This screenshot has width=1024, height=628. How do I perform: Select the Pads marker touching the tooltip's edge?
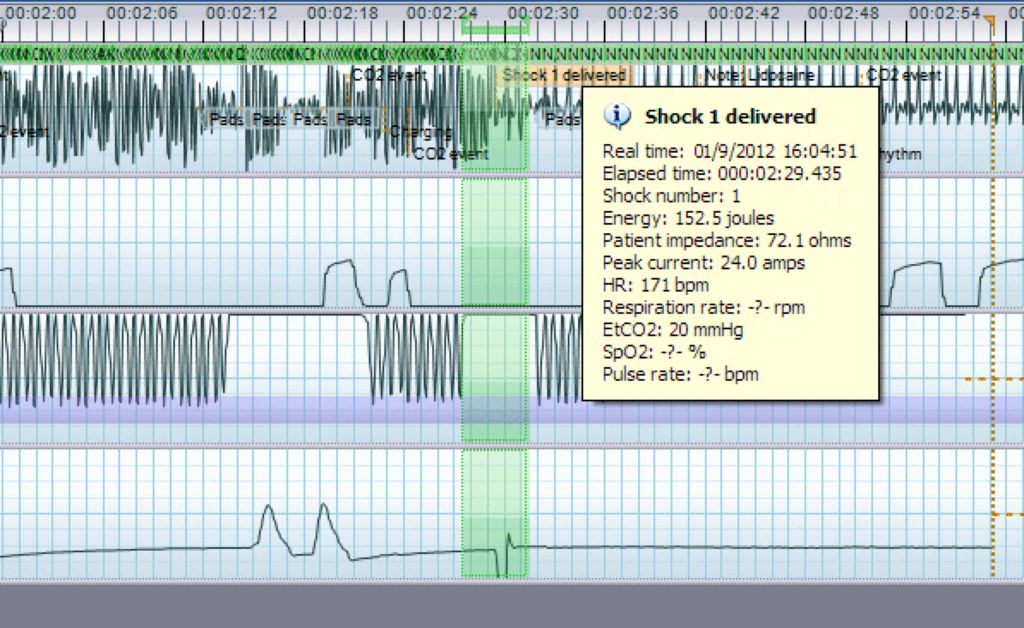562,119
